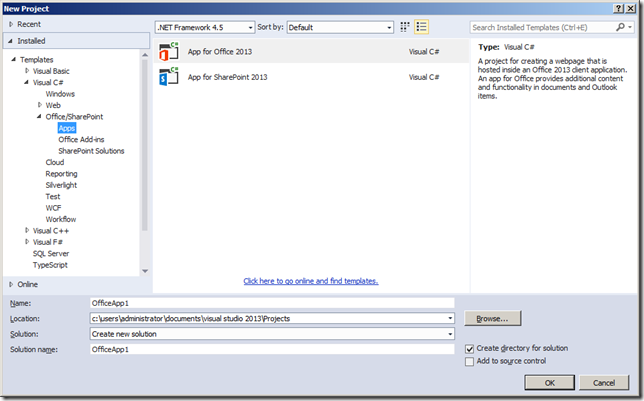Click the template tree scrollbar thumb

[145, 145]
